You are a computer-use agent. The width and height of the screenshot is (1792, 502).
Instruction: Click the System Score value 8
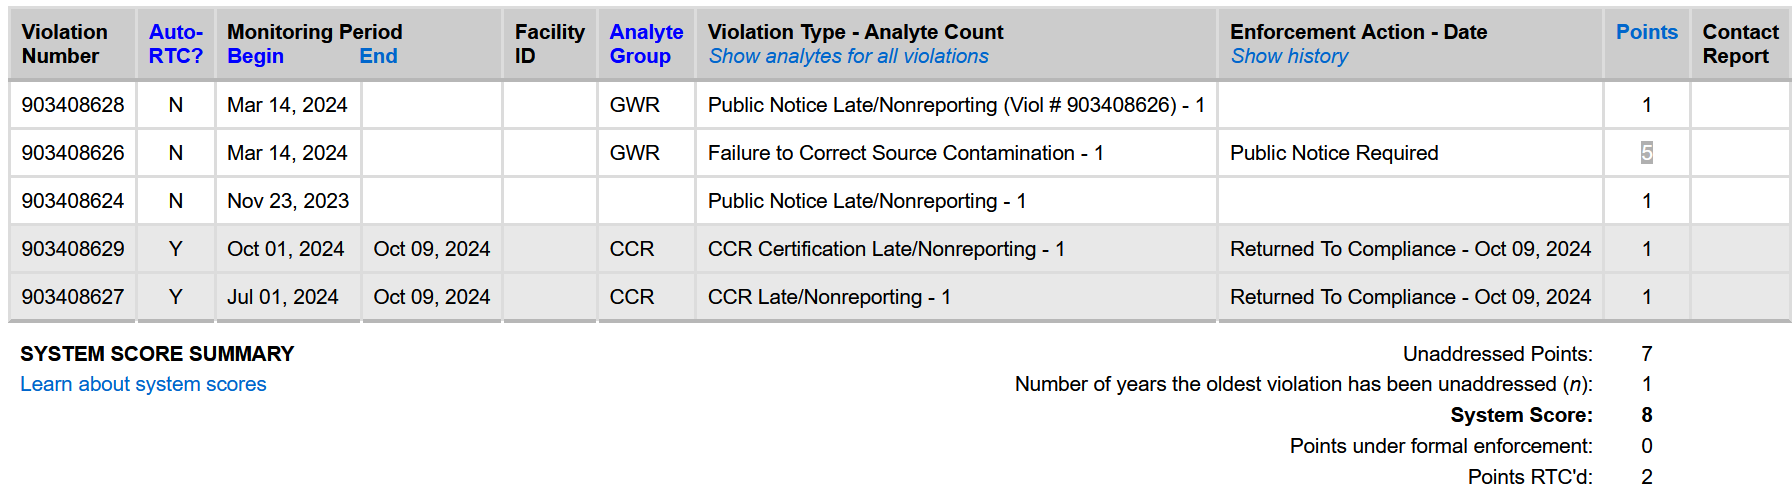[1646, 415]
